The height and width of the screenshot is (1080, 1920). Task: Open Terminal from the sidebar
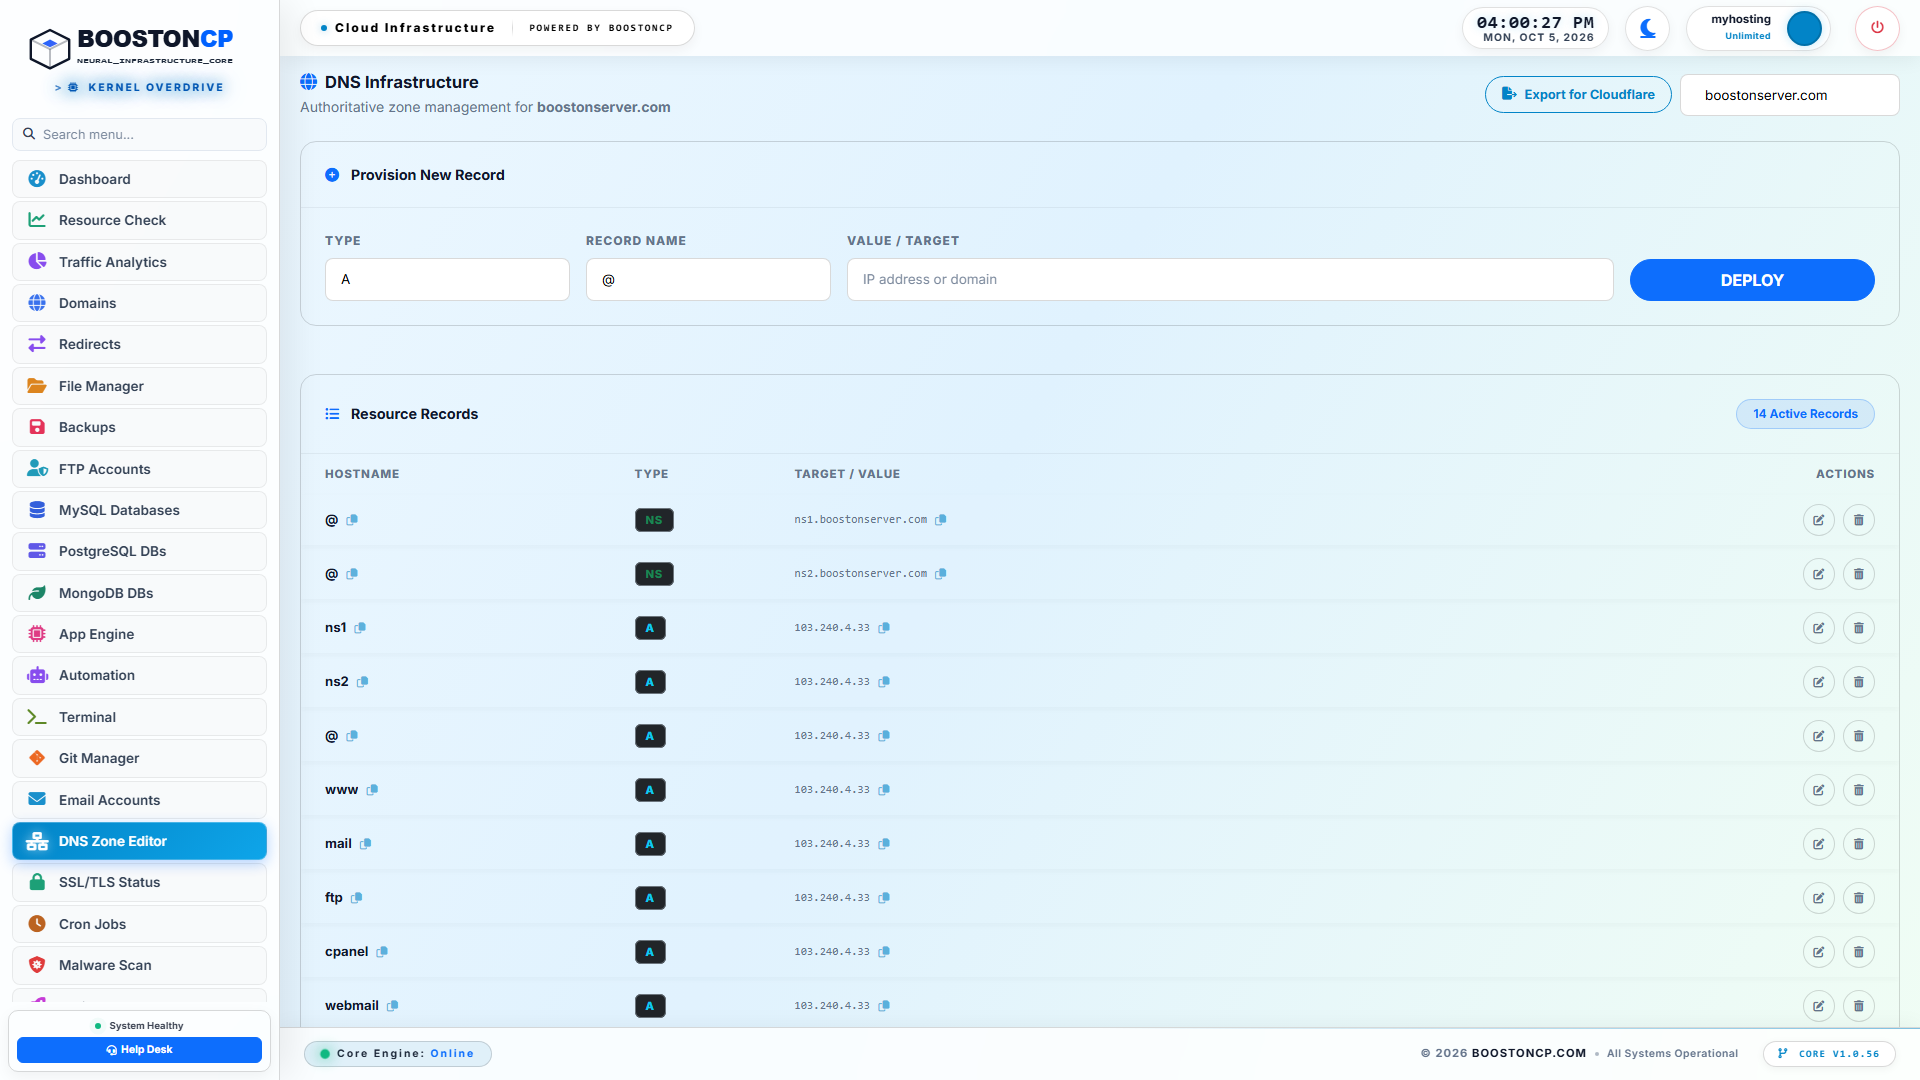[x=139, y=717]
